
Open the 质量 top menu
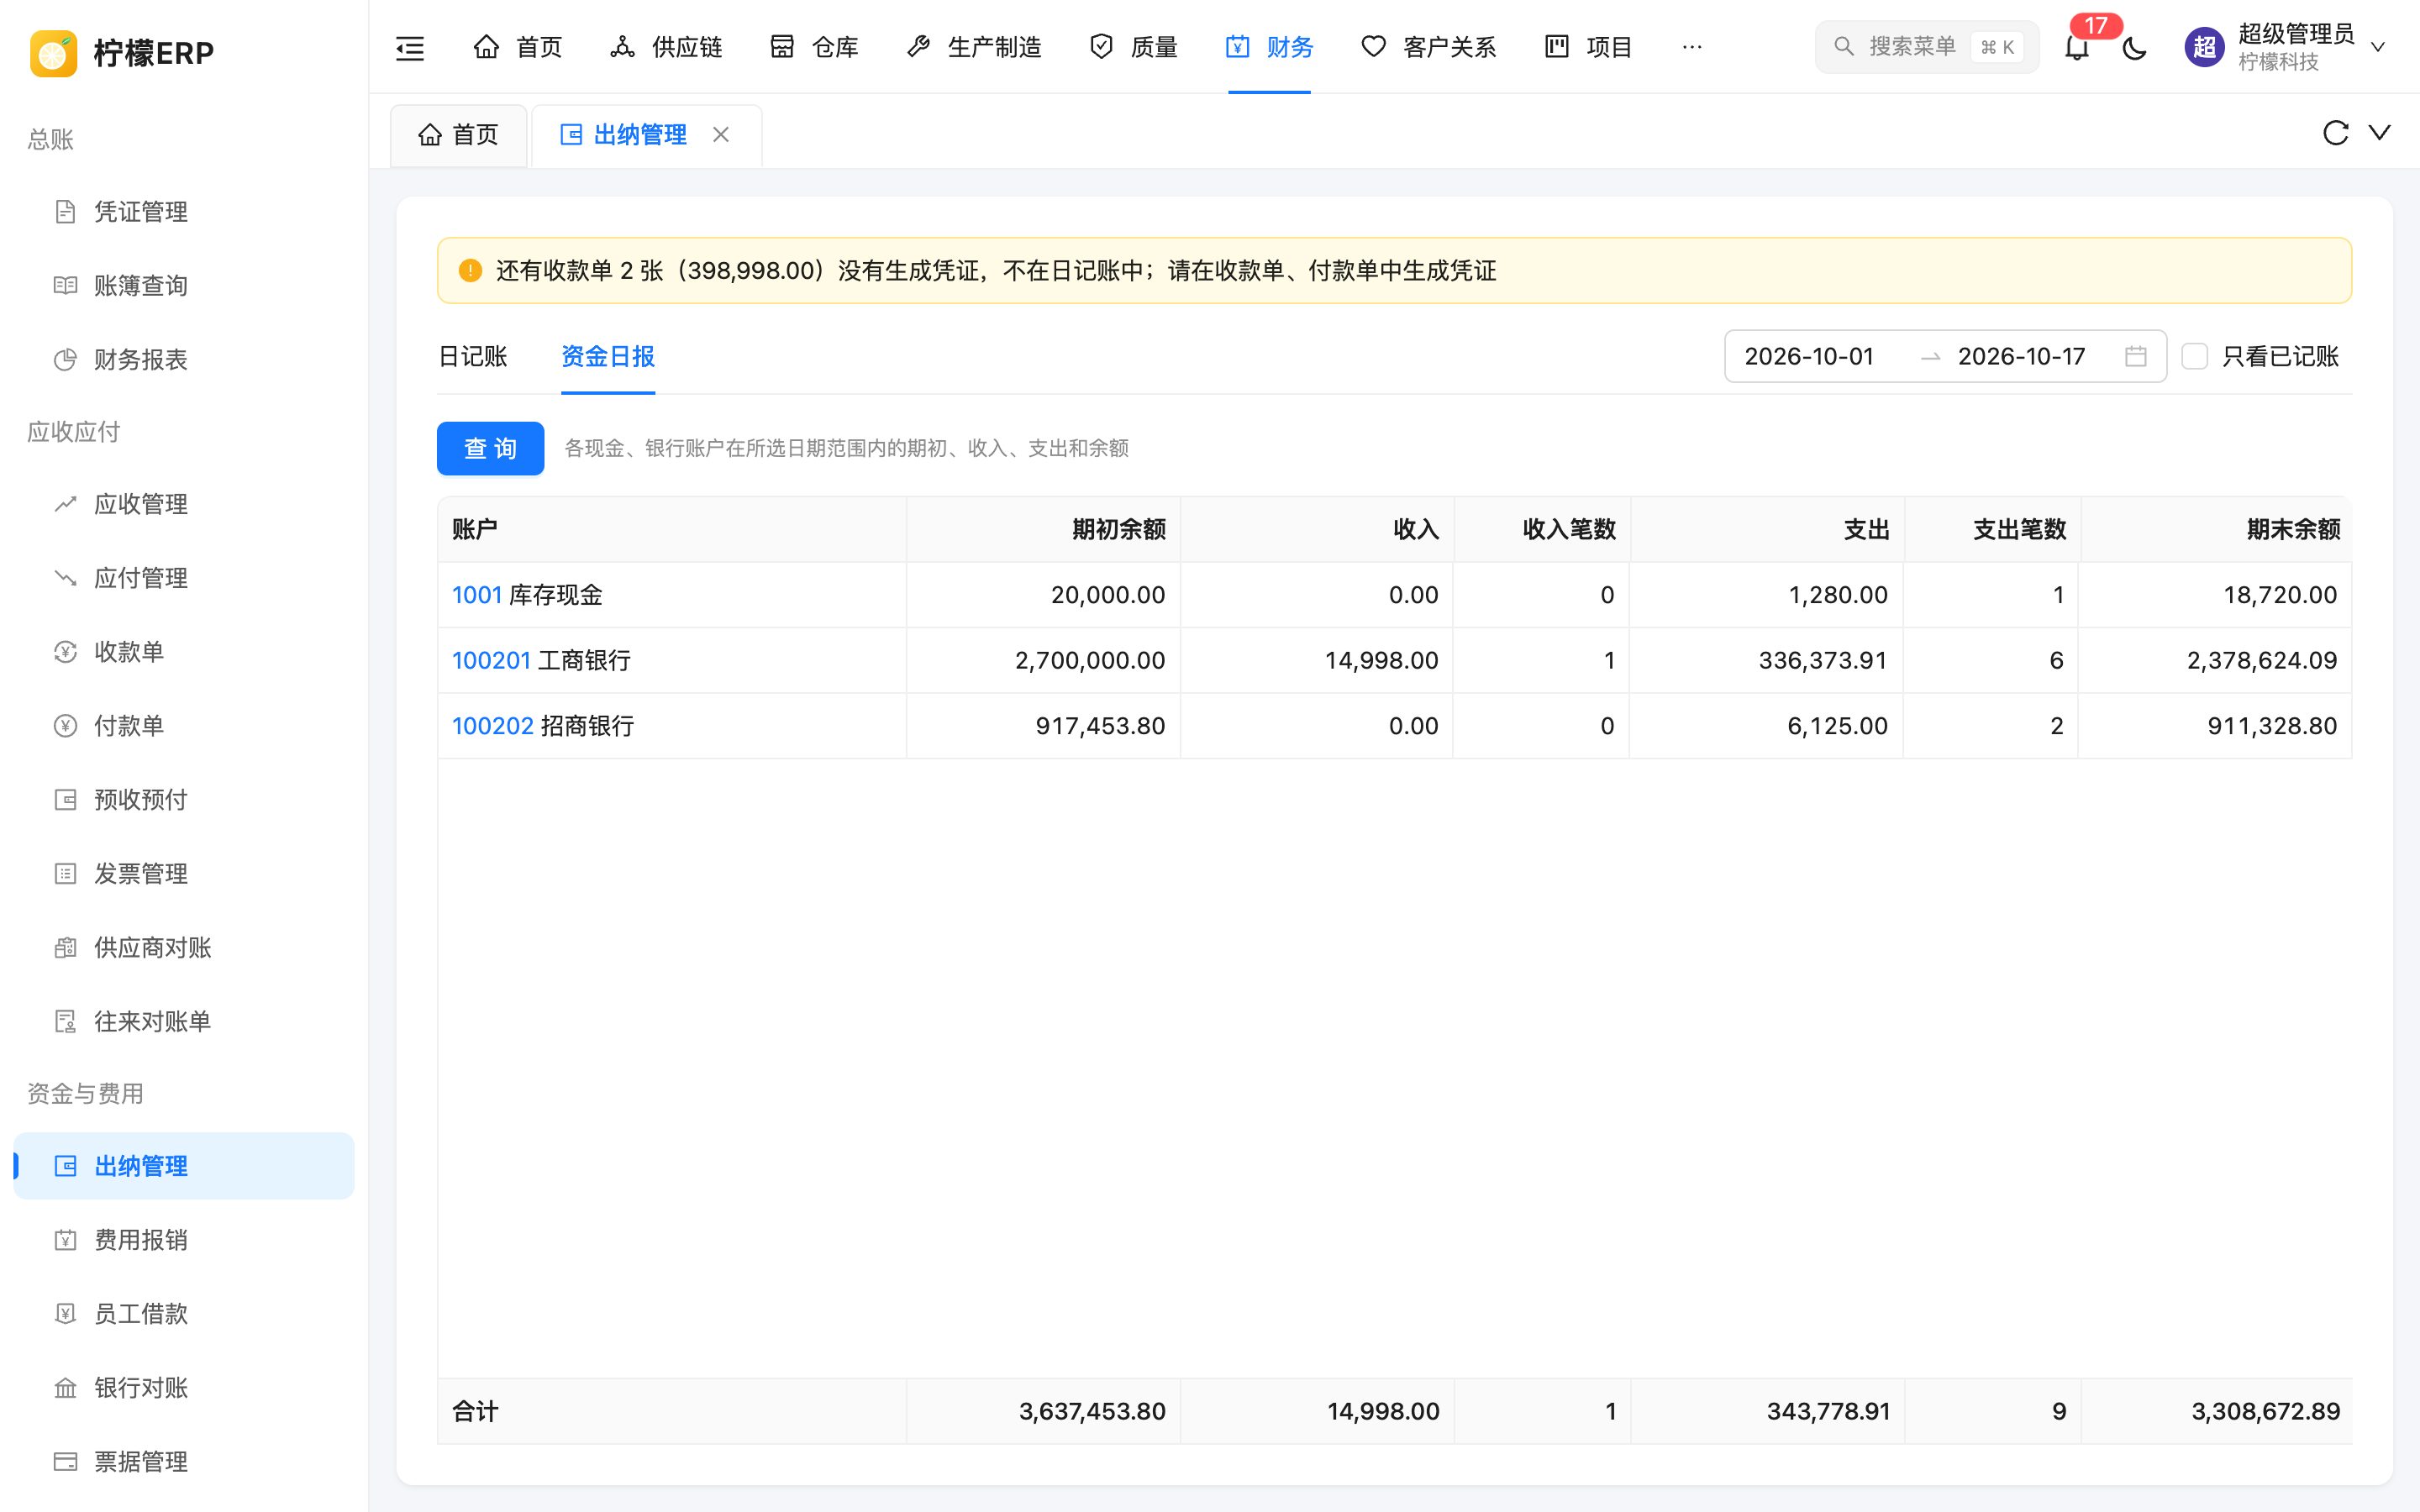1133,47
